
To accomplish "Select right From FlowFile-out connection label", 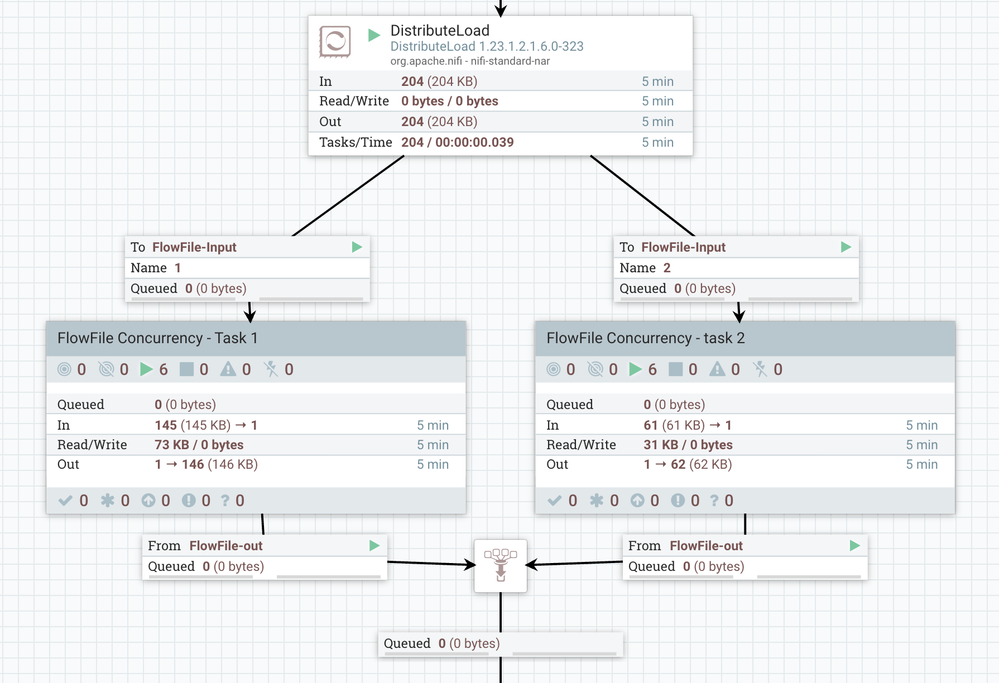I will (745, 556).
